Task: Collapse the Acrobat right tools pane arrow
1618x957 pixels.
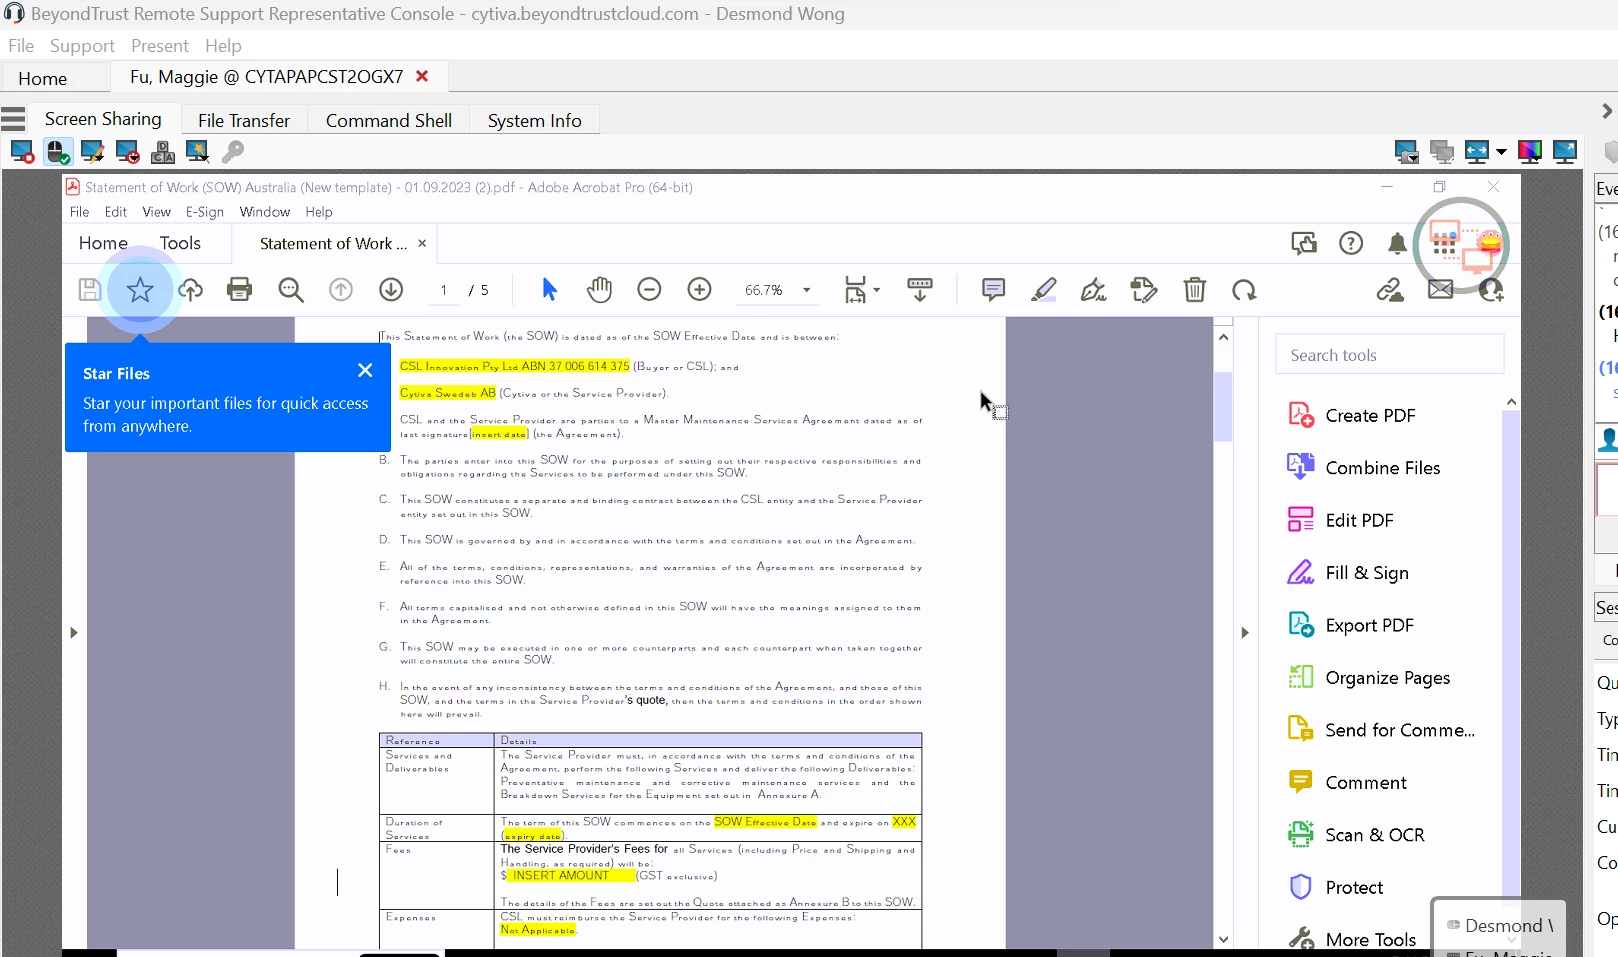Action: (x=1244, y=632)
